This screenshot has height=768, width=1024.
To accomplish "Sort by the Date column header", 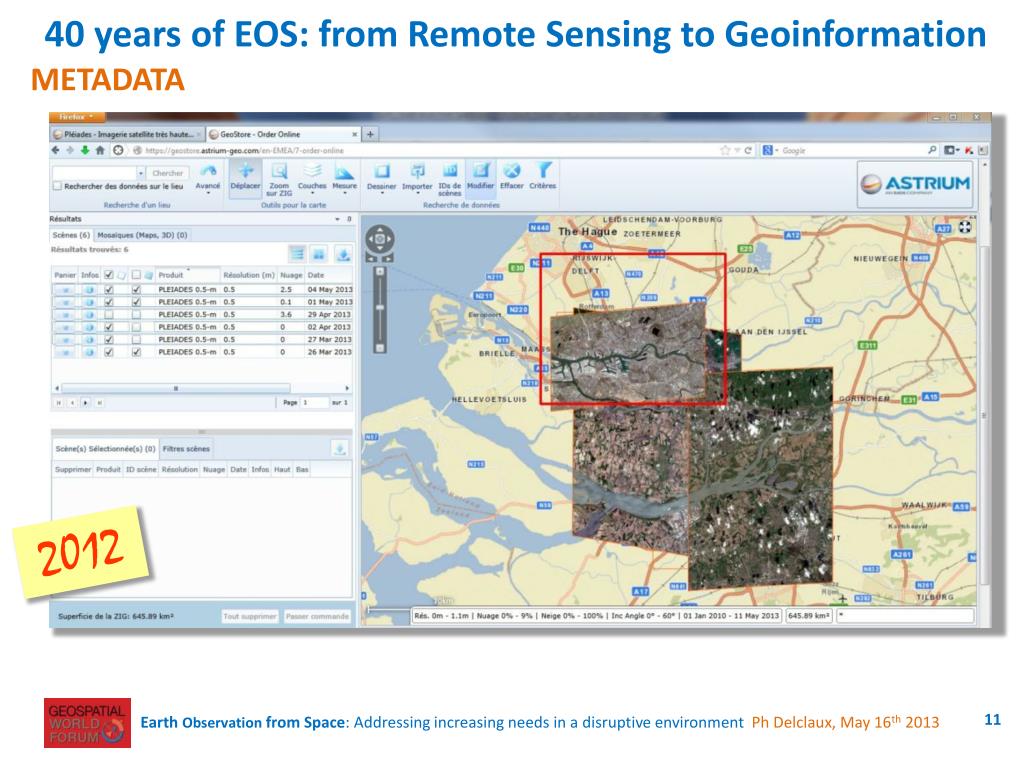I will point(328,275).
